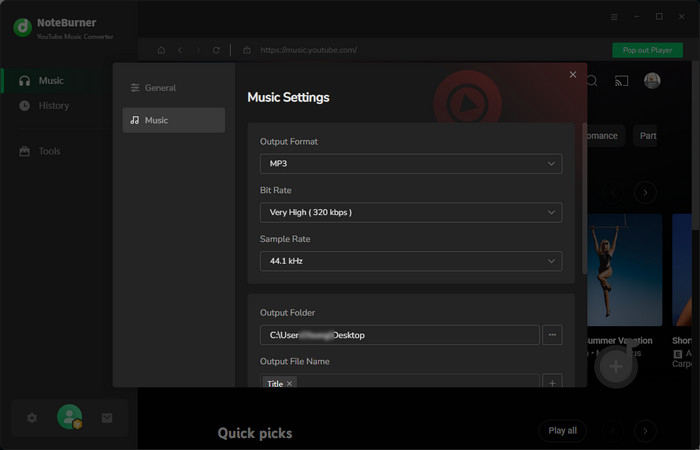The height and width of the screenshot is (450, 700).
Task: Click the mail envelope icon
Action: pyautogui.click(x=107, y=418)
